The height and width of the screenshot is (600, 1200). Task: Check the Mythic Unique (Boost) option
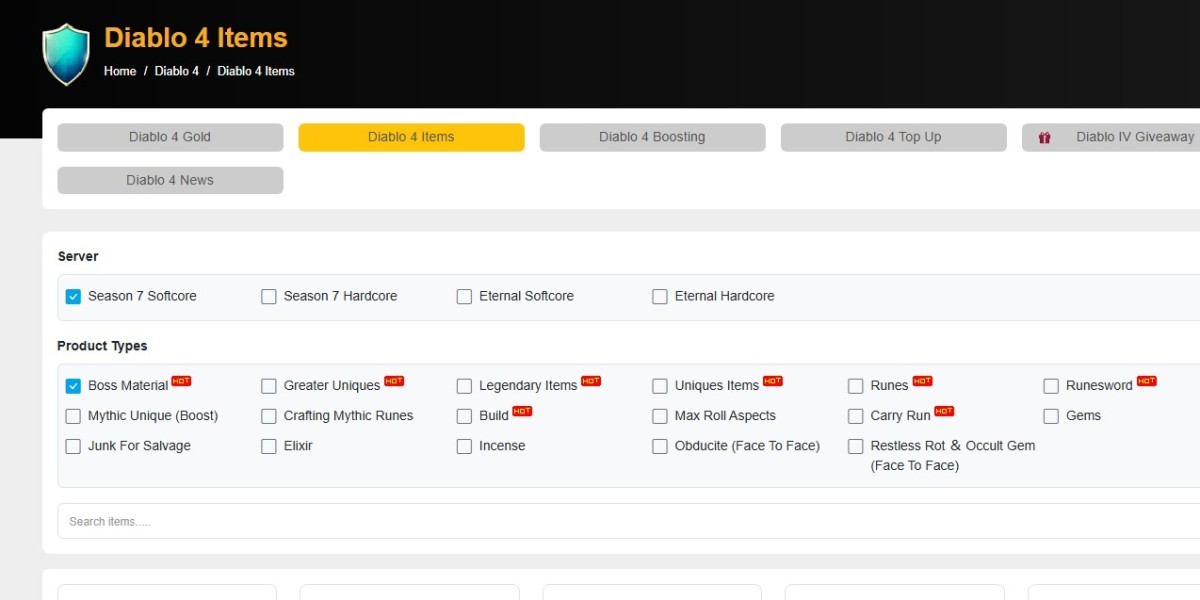[x=73, y=416]
